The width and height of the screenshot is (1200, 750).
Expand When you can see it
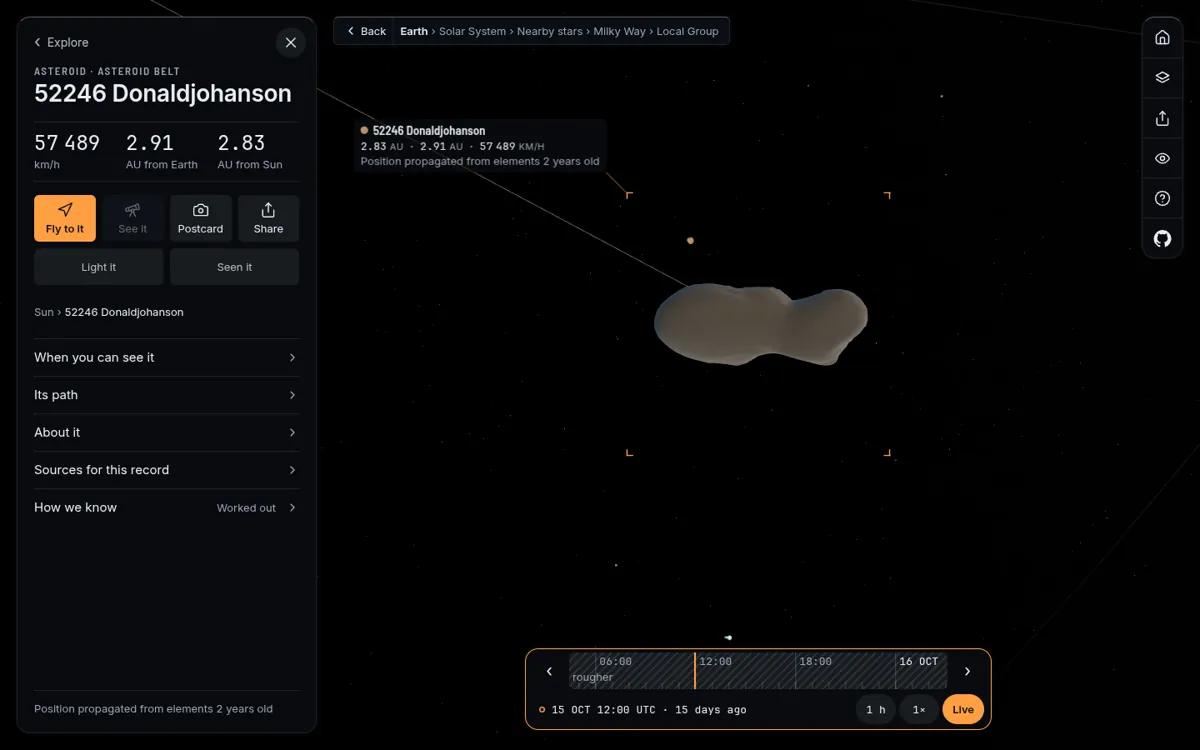coord(166,357)
